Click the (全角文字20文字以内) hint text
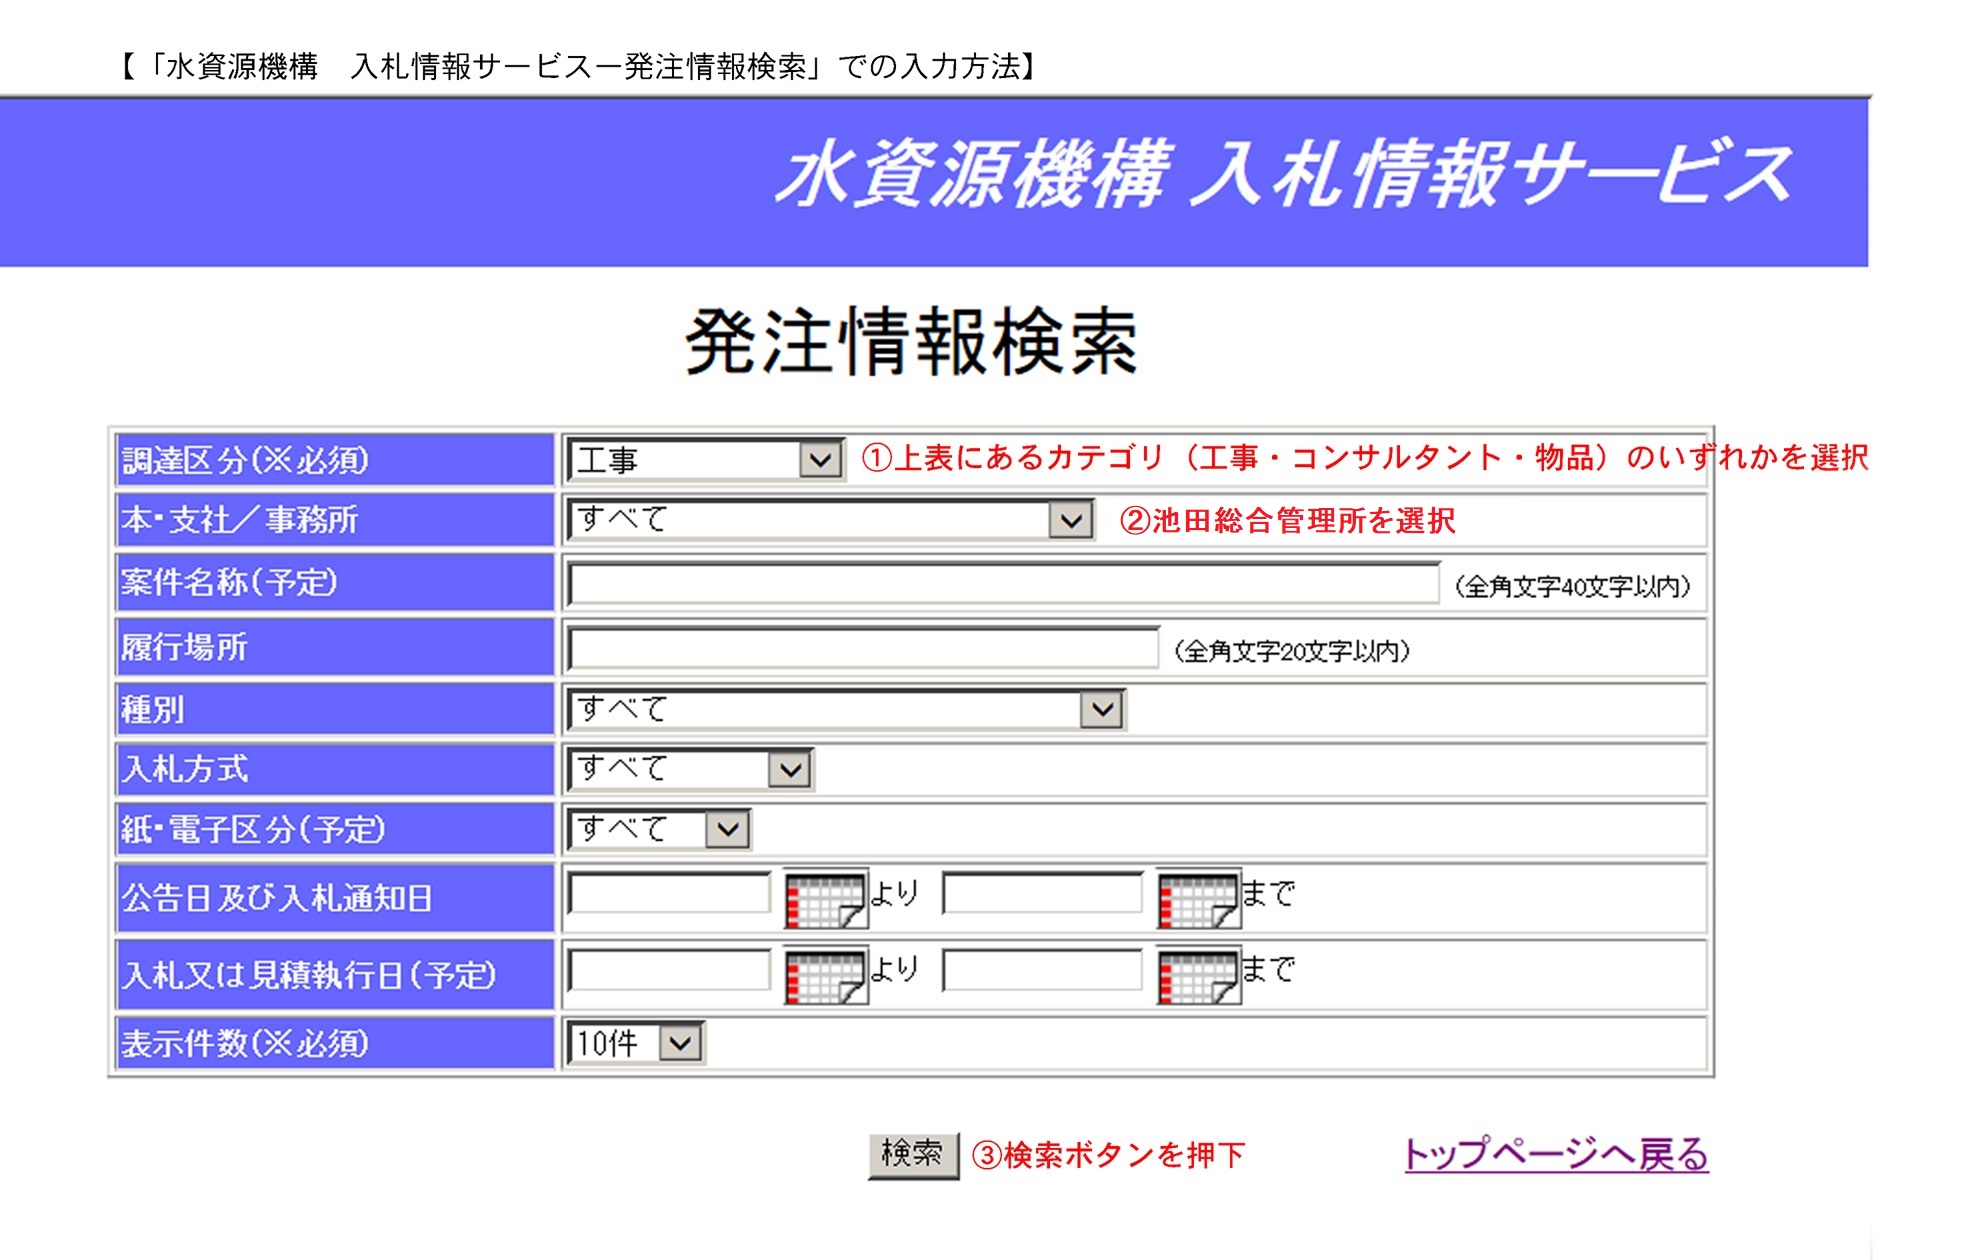1969x1260 pixels. 1291,651
